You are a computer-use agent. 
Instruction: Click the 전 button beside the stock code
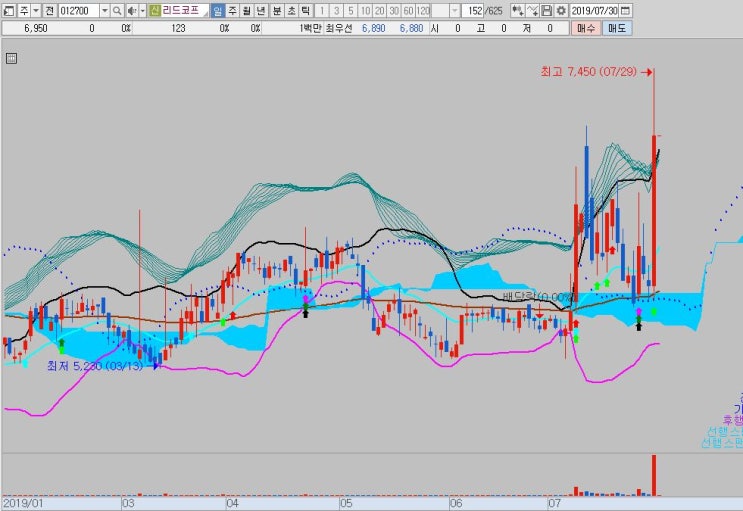tap(49, 10)
